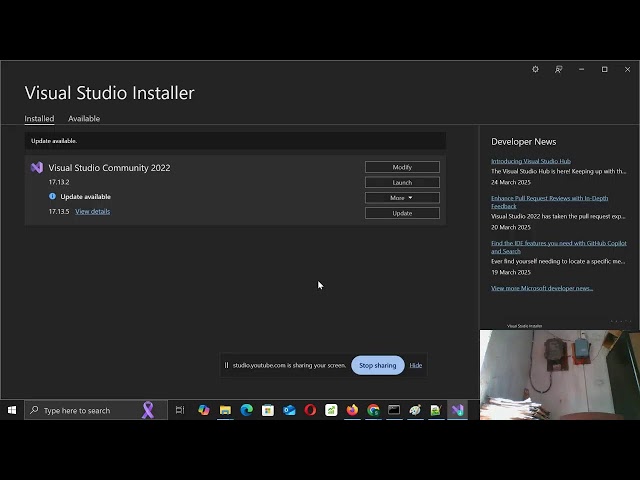This screenshot has width=640, height=480.
Task: Open File Explorer from taskbar
Action: click(225, 410)
